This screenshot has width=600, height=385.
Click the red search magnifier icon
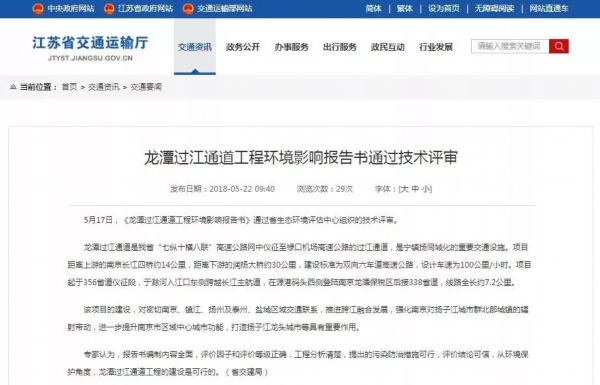click(559, 46)
